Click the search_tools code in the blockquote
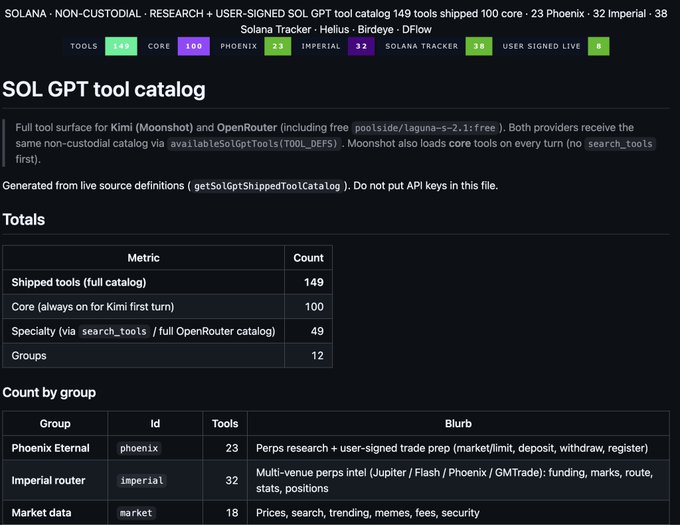 [x=620, y=143]
